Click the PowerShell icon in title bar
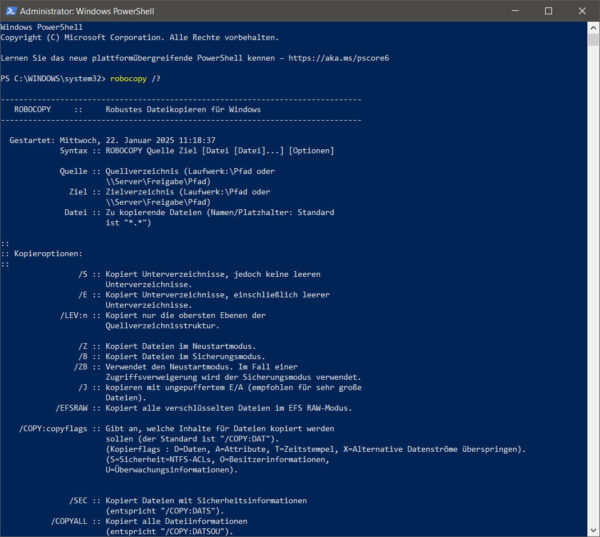 [11, 11]
